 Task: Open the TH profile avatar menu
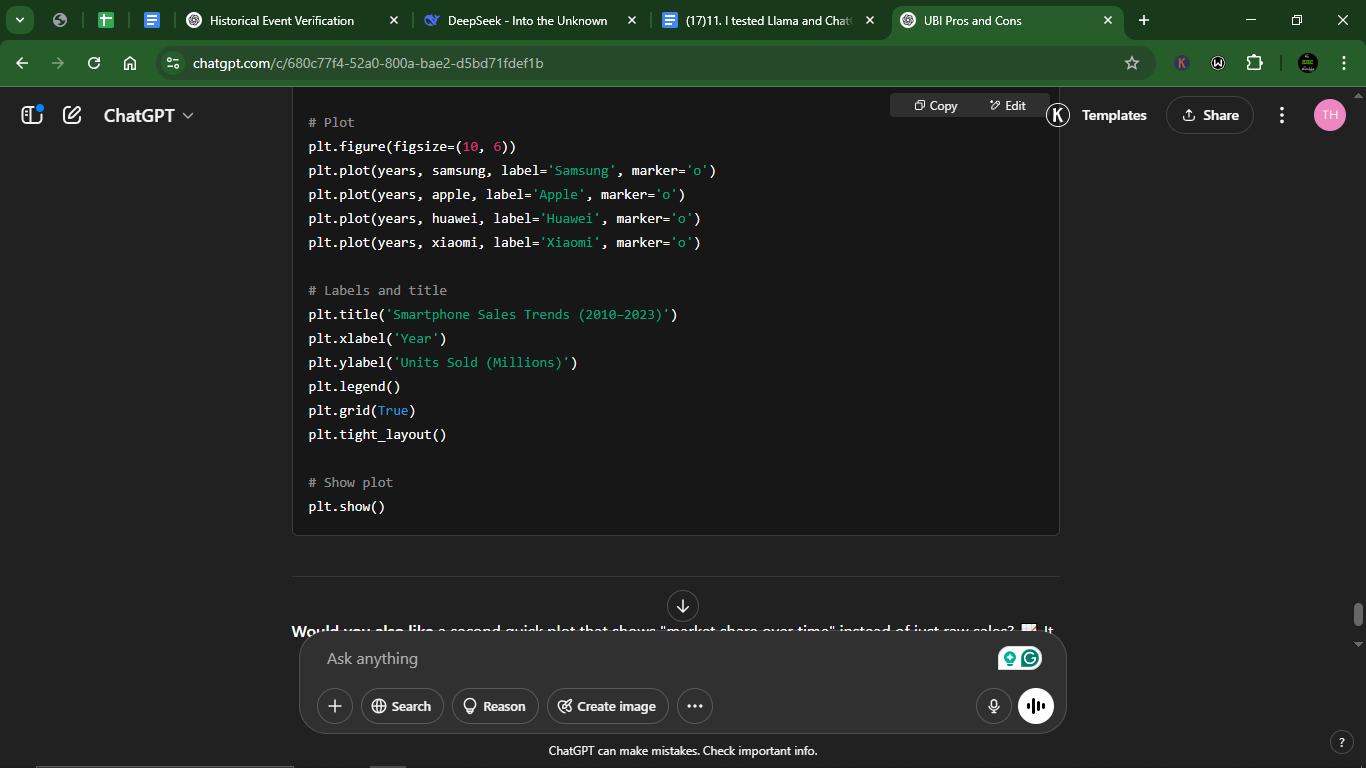click(x=1330, y=115)
